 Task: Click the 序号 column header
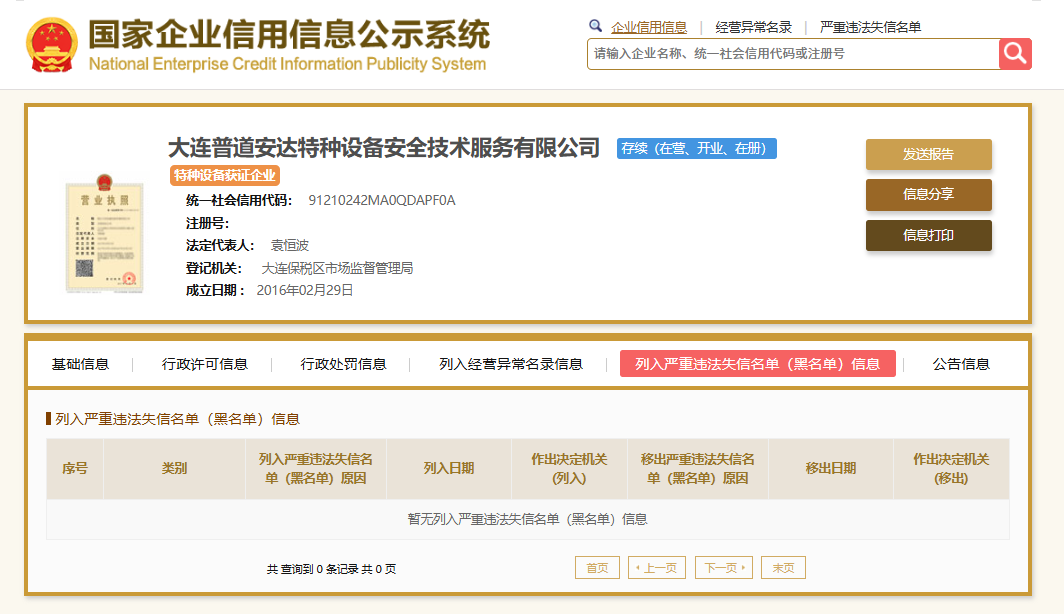click(75, 469)
